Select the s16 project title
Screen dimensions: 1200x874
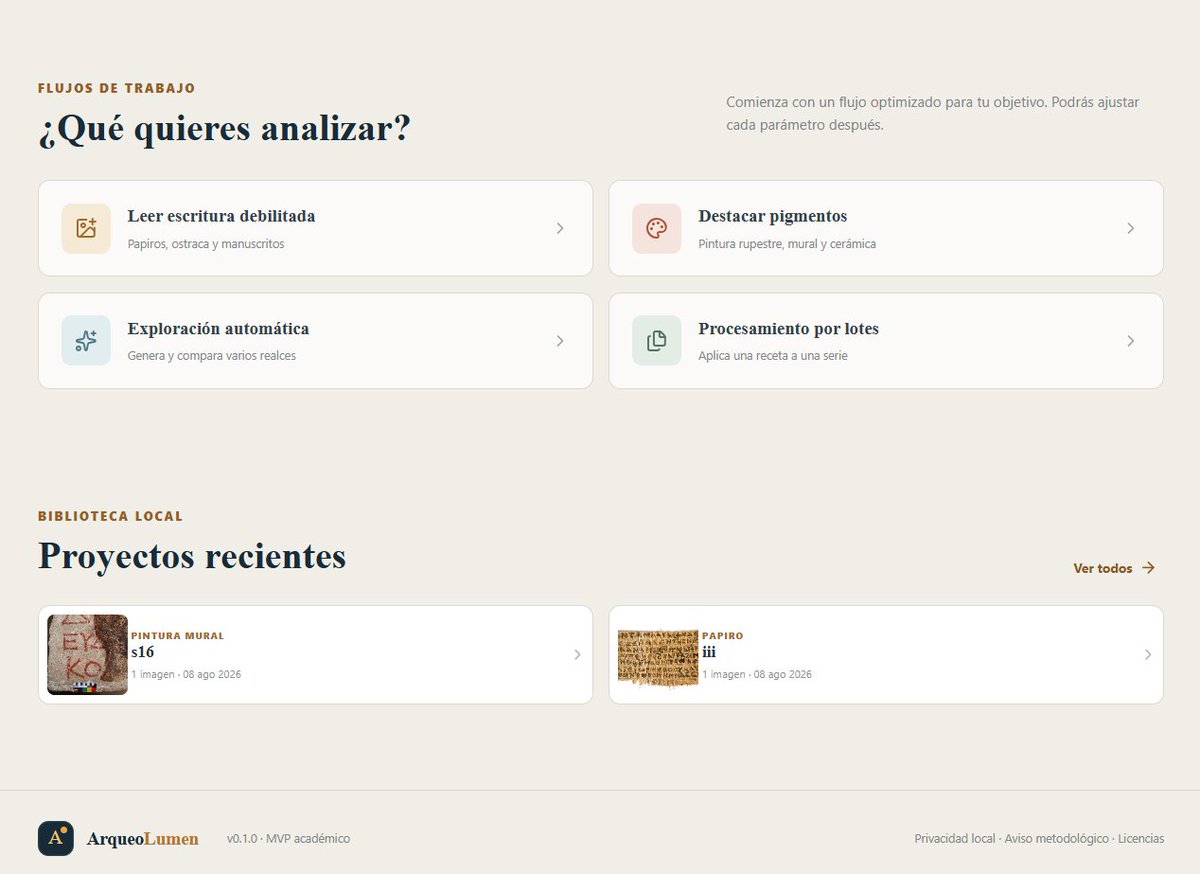143,652
